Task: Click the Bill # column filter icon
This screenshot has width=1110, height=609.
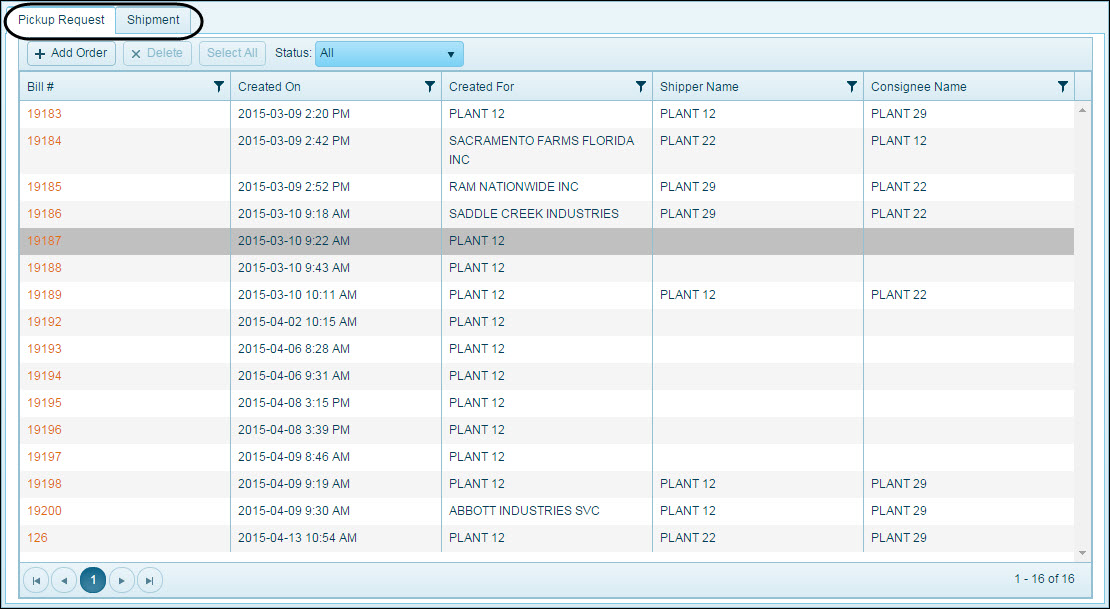Action: point(219,87)
